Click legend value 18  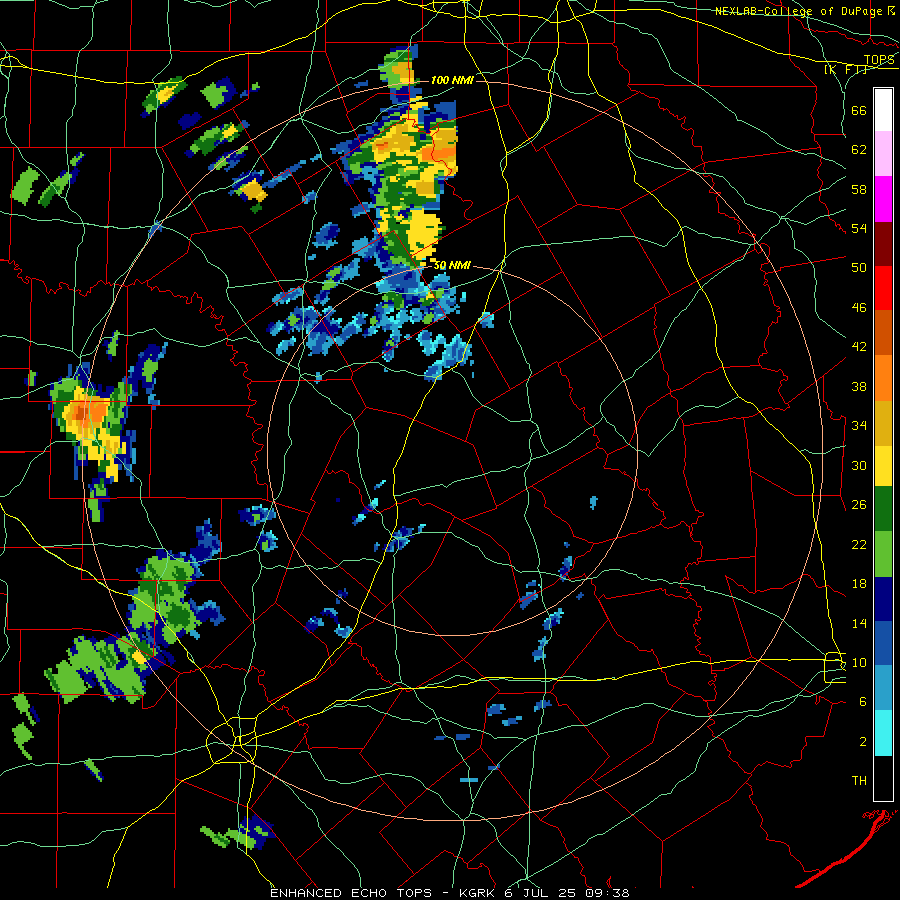coord(859,584)
